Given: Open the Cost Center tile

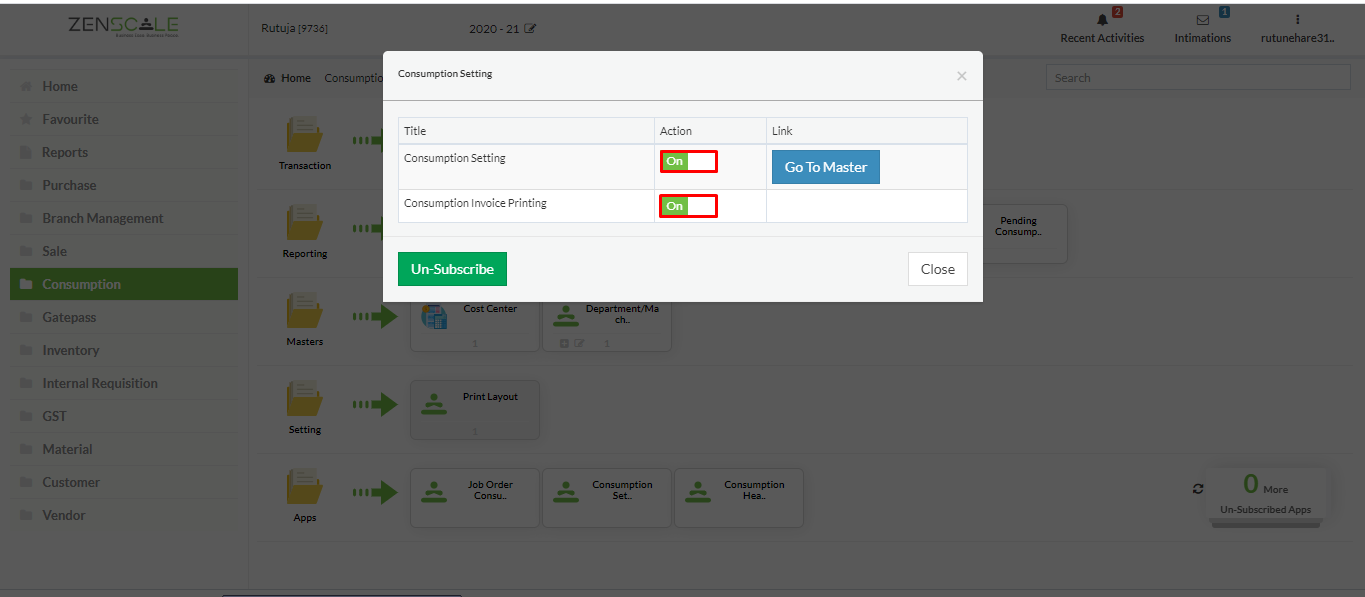Looking at the screenshot, I should (475, 322).
